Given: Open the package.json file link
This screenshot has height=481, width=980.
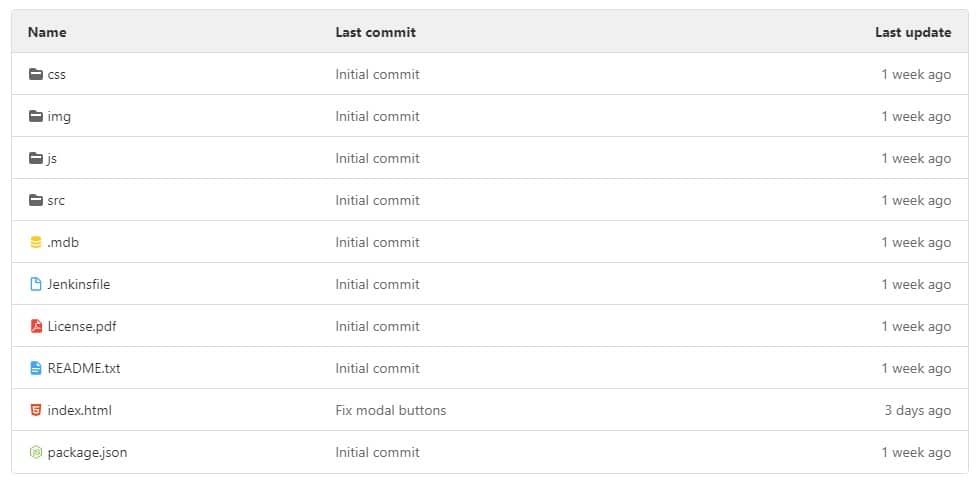Looking at the screenshot, I should click(x=87, y=452).
